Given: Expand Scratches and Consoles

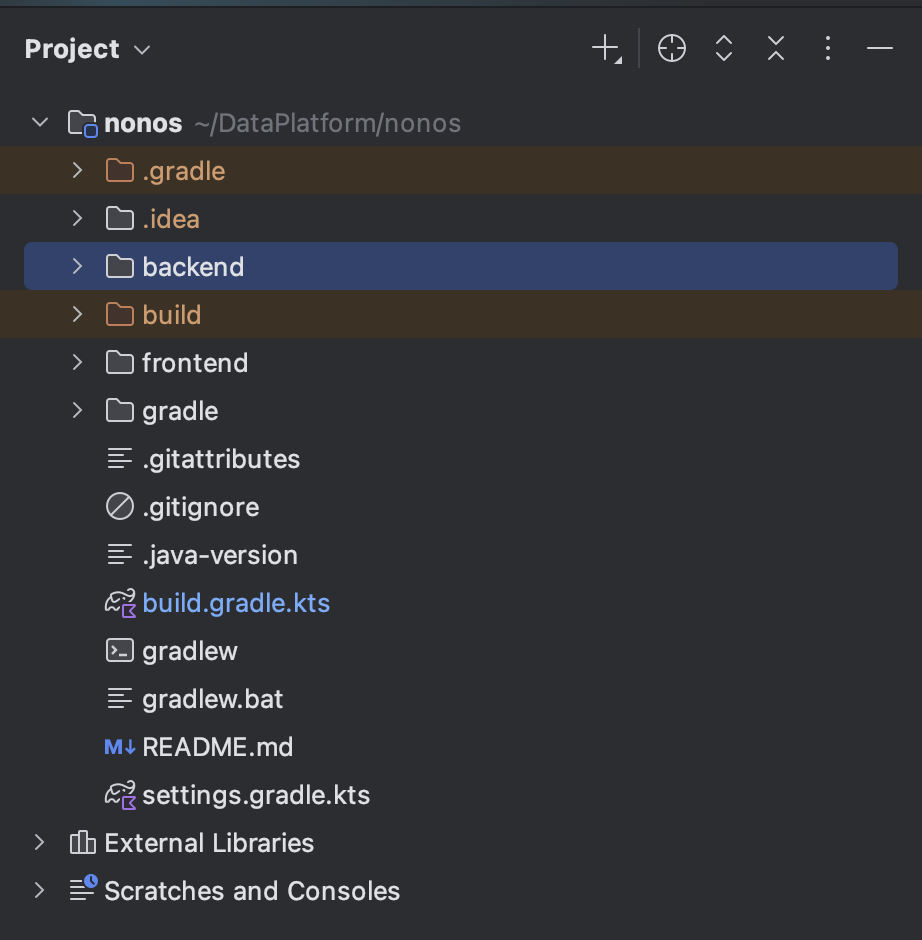Looking at the screenshot, I should point(40,890).
